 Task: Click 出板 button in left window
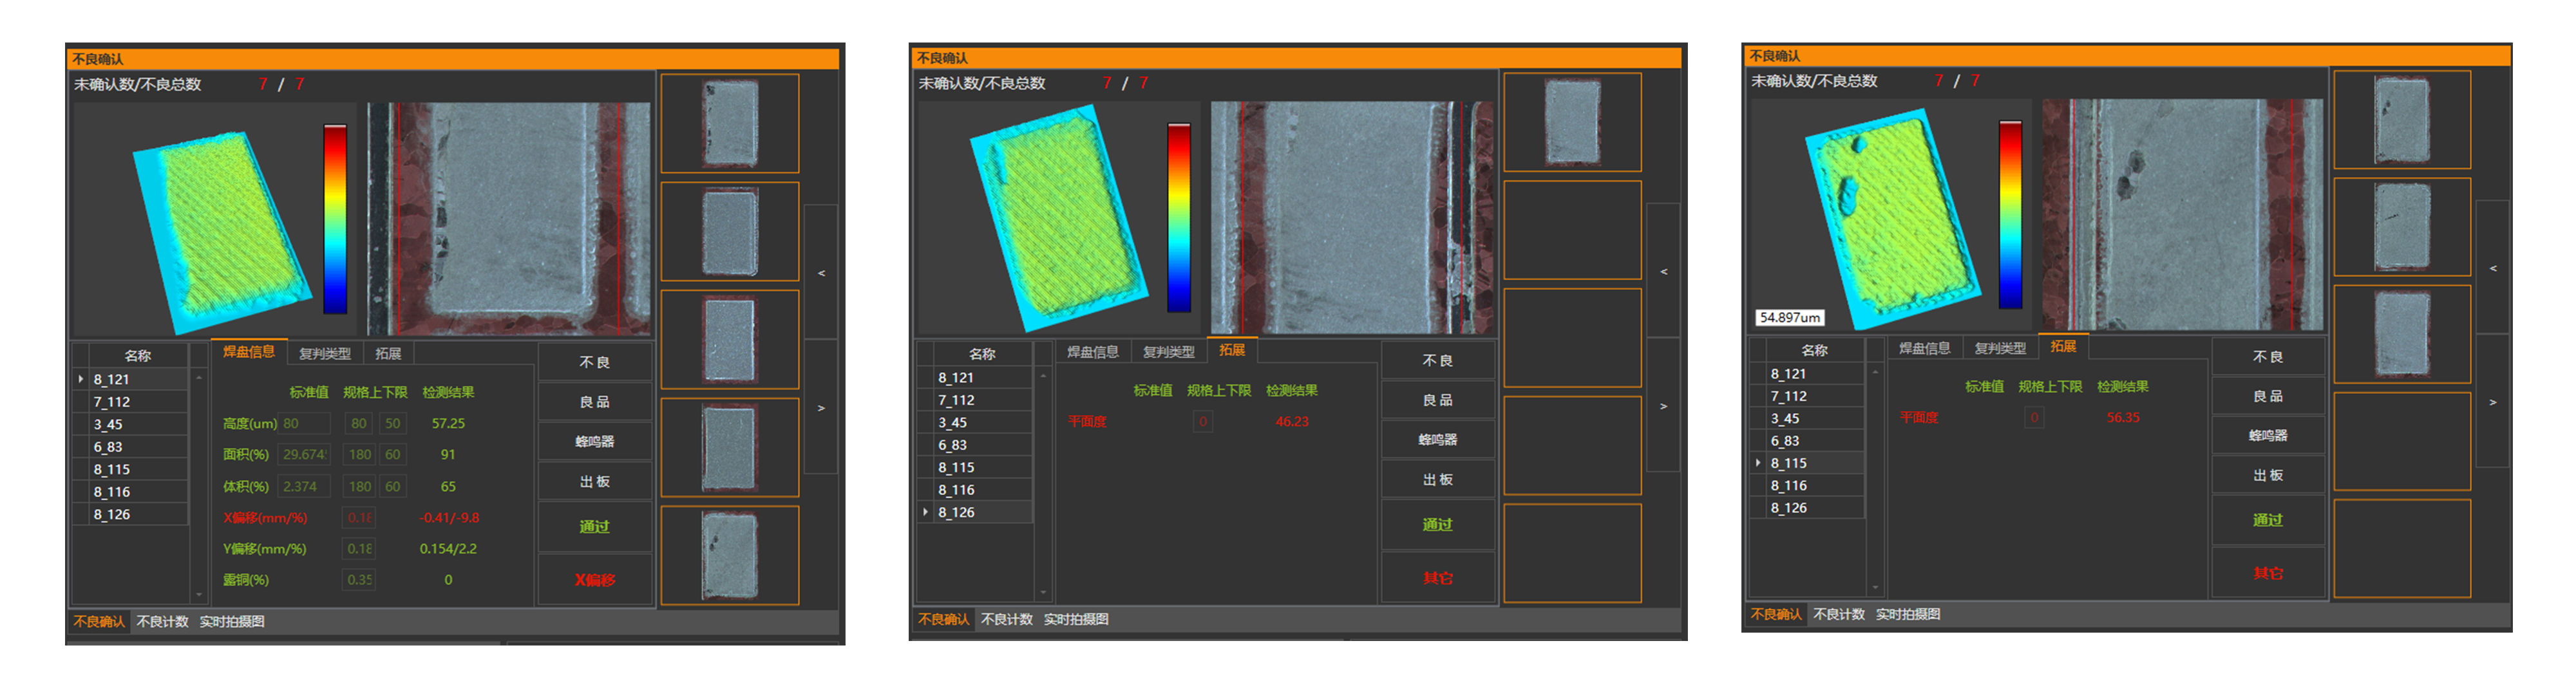(595, 482)
